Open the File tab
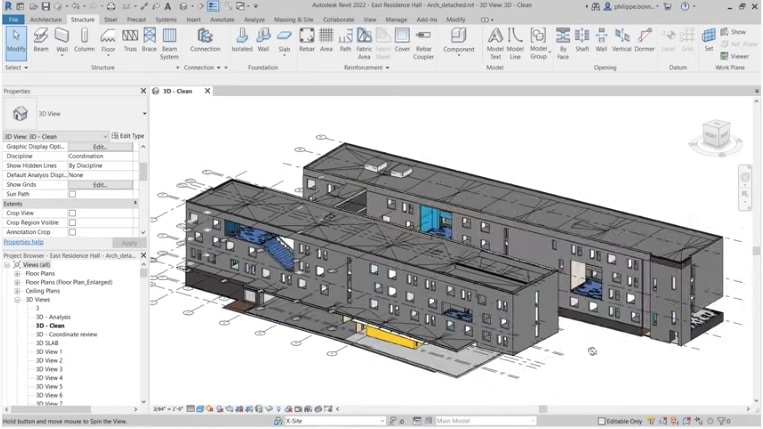The image size is (763, 429). click(13, 19)
